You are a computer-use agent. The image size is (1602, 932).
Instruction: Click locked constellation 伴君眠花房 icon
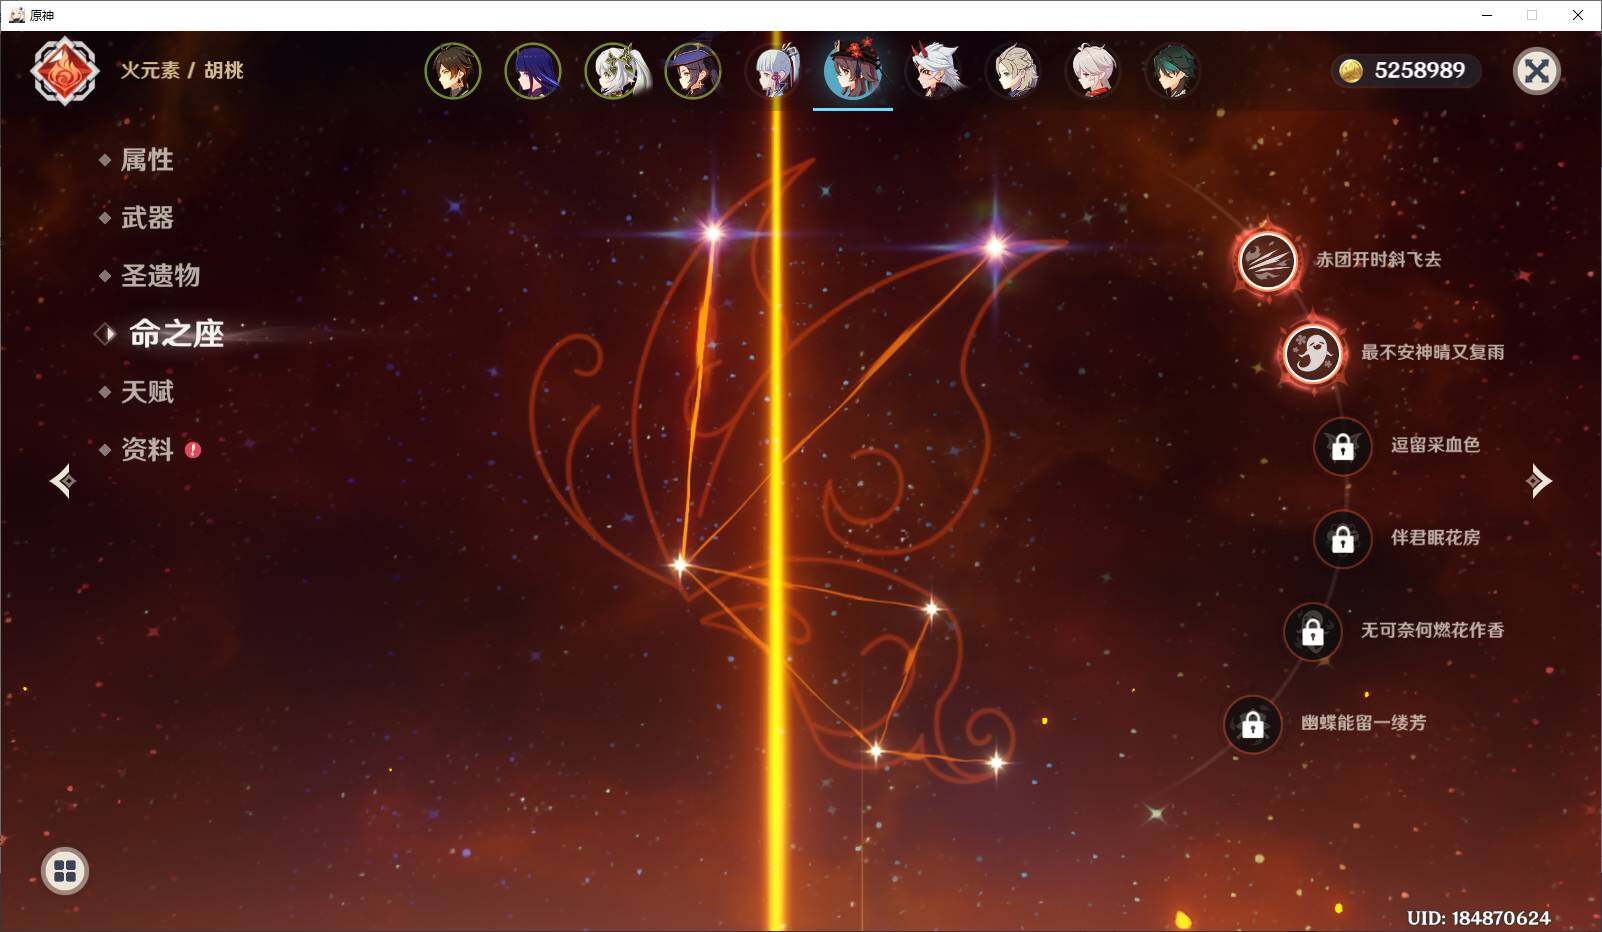[x=1342, y=538]
